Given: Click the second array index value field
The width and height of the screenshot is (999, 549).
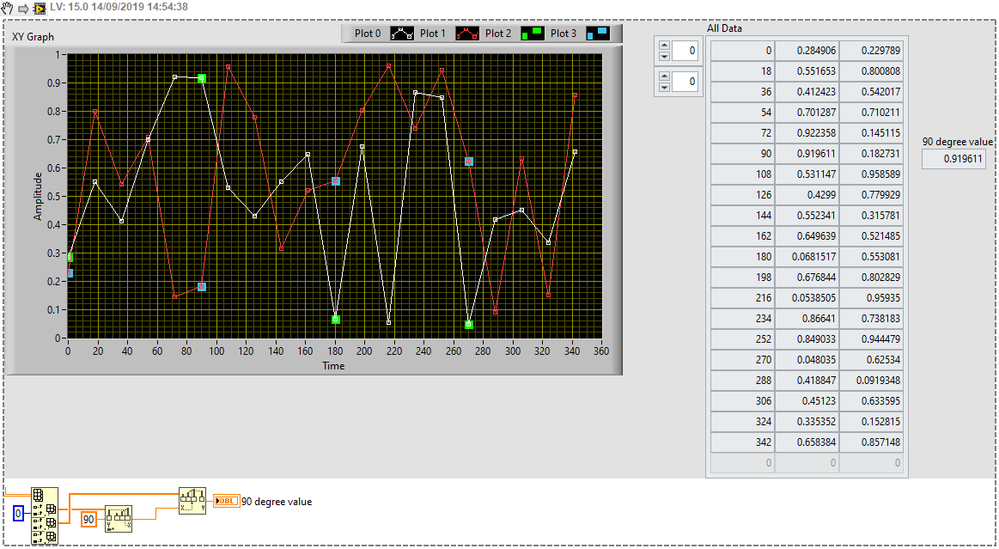Looking at the screenshot, I should click(685, 82).
